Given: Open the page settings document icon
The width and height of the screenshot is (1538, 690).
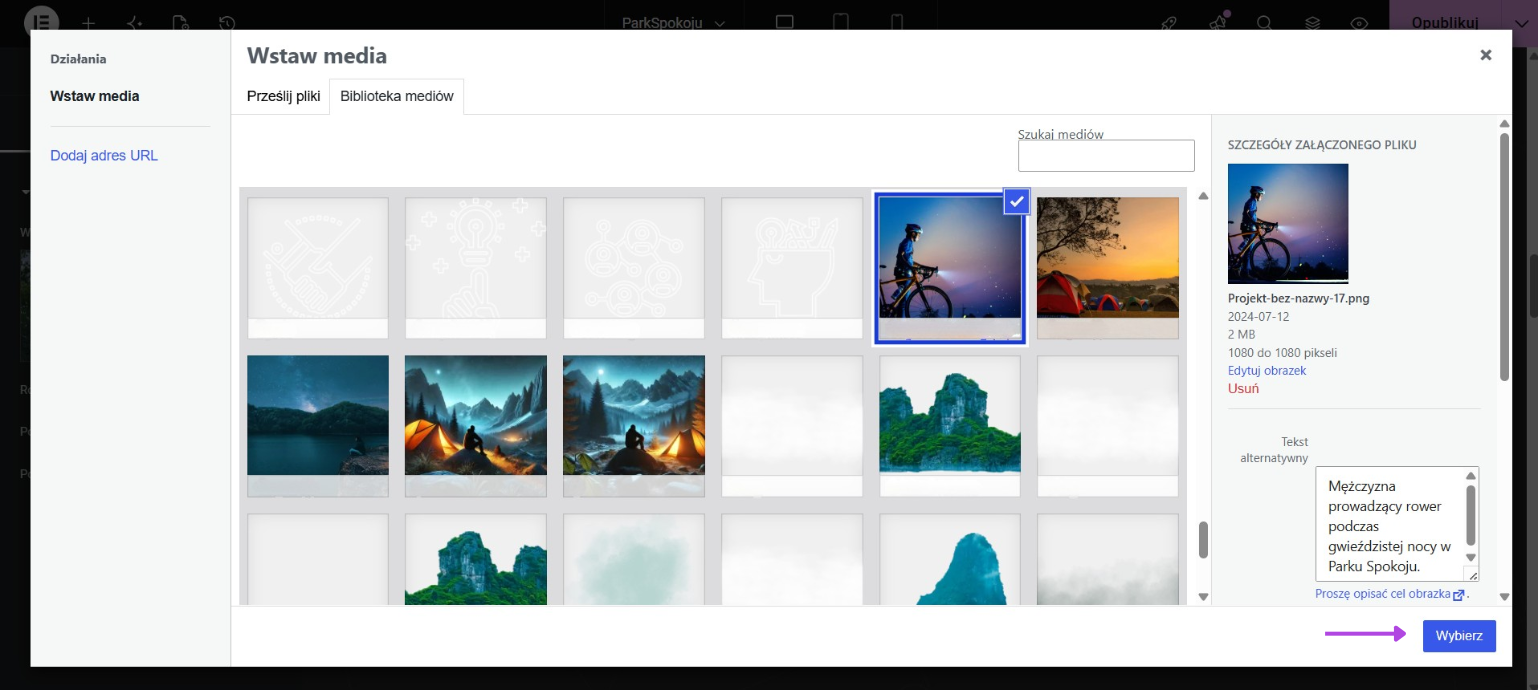Looking at the screenshot, I should coord(180,22).
